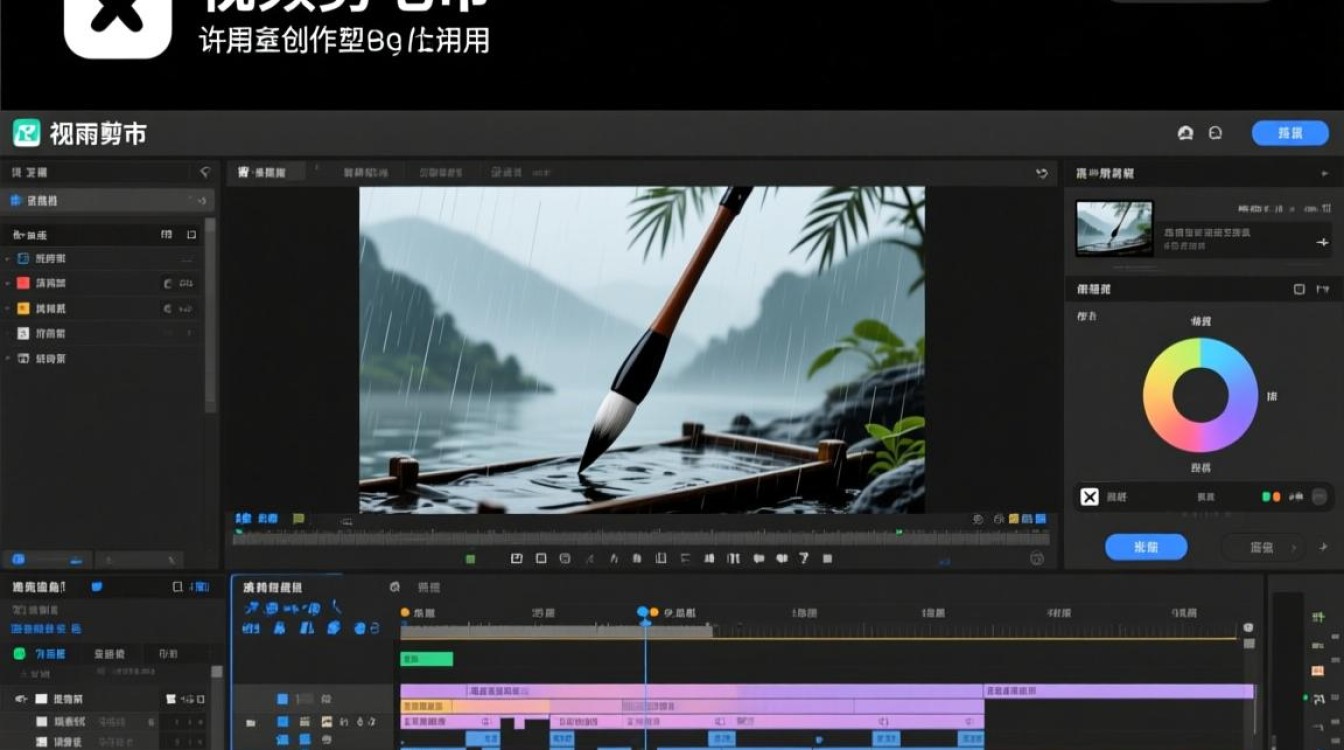The width and height of the screenshot is (1344, 750).
Task: Click the green dot in the row below color wheel
Action: (1266, 497)
